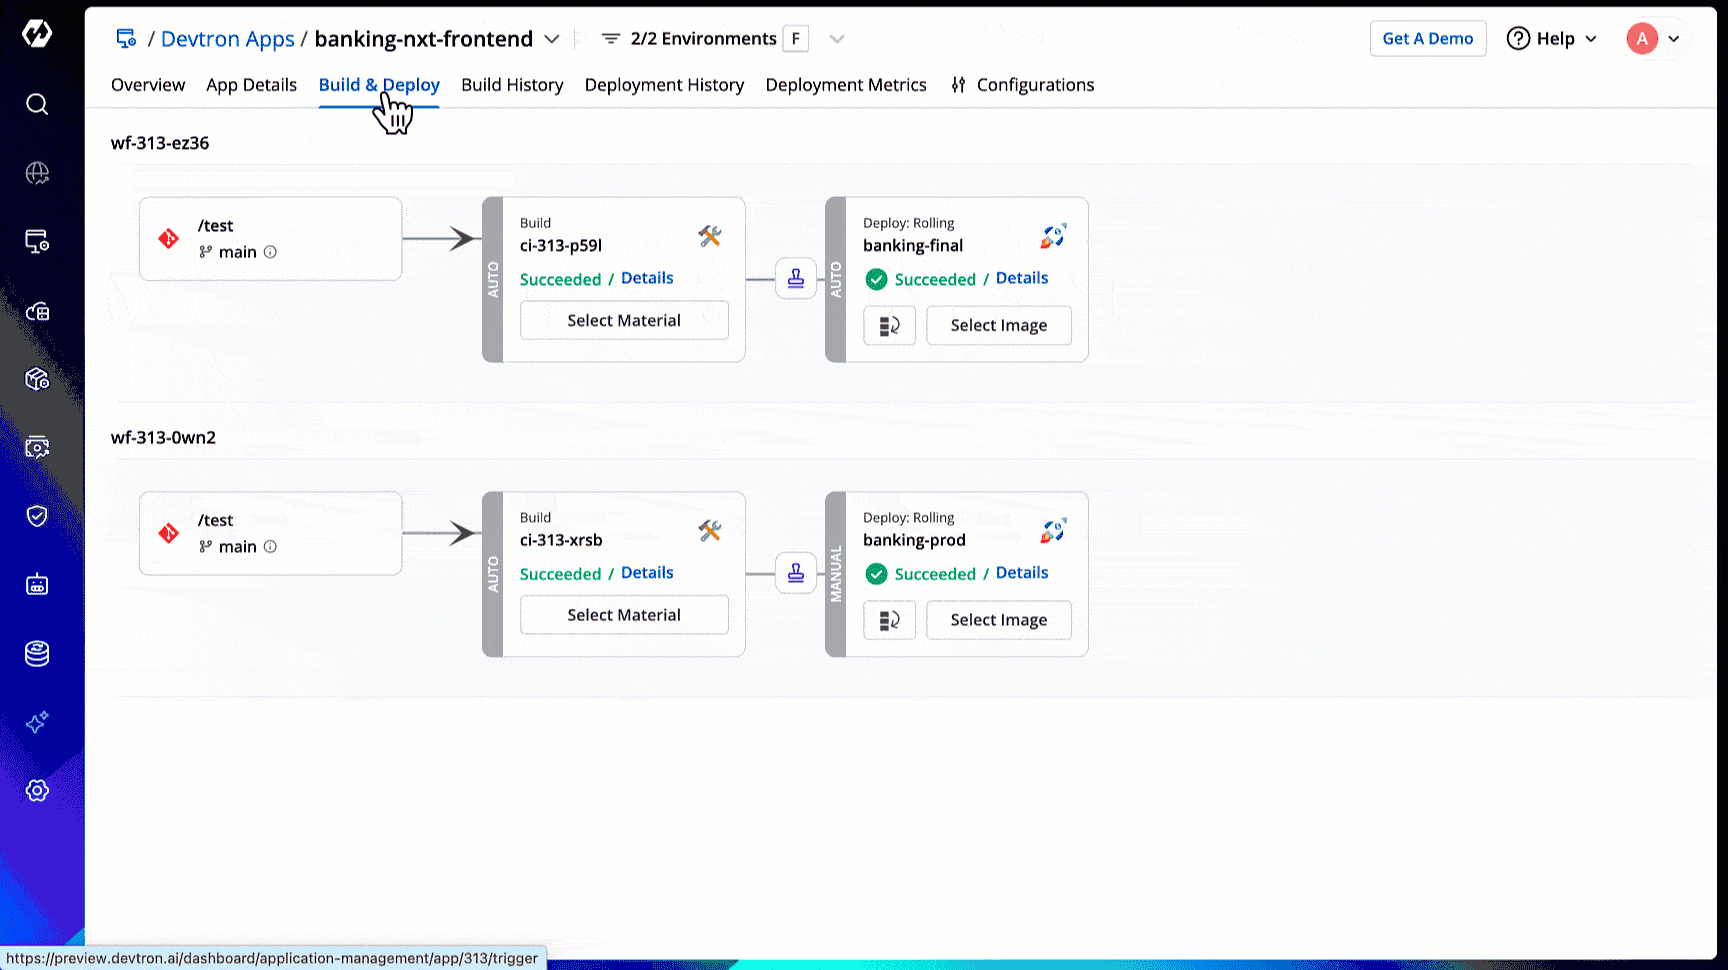This screenshot has height=970, width=1728.
Task: Open the Deployment Metrics tab
Action: coord(845,85)
